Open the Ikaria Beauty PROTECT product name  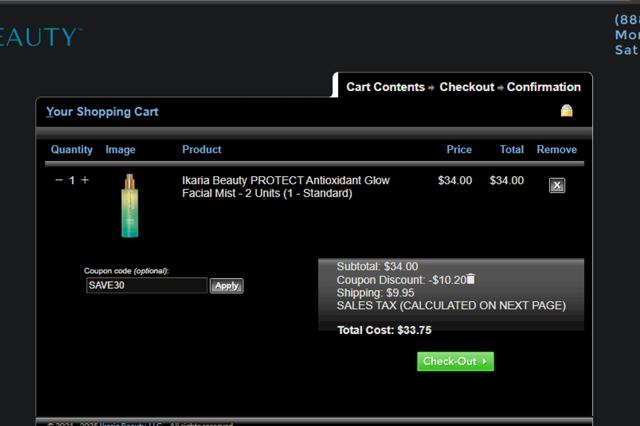click(286, 187)
